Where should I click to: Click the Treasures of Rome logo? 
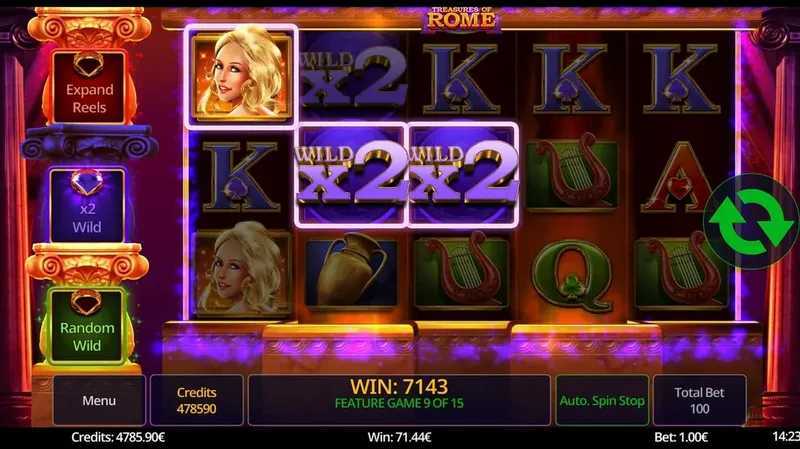pos(461,18)
